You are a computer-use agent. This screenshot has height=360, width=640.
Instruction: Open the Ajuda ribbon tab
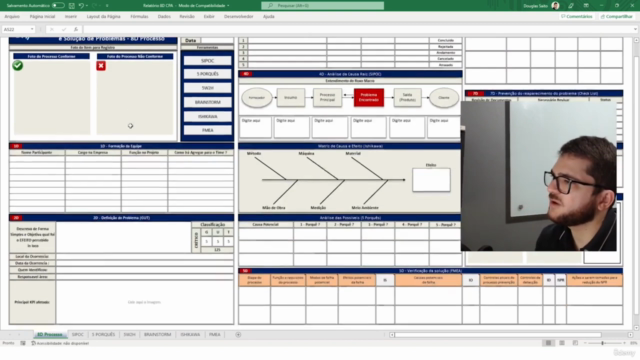[x=269, y=17]
